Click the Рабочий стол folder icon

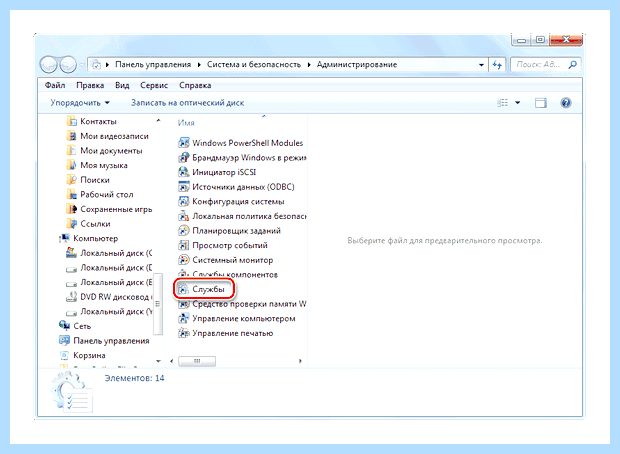tap(72, 194)
